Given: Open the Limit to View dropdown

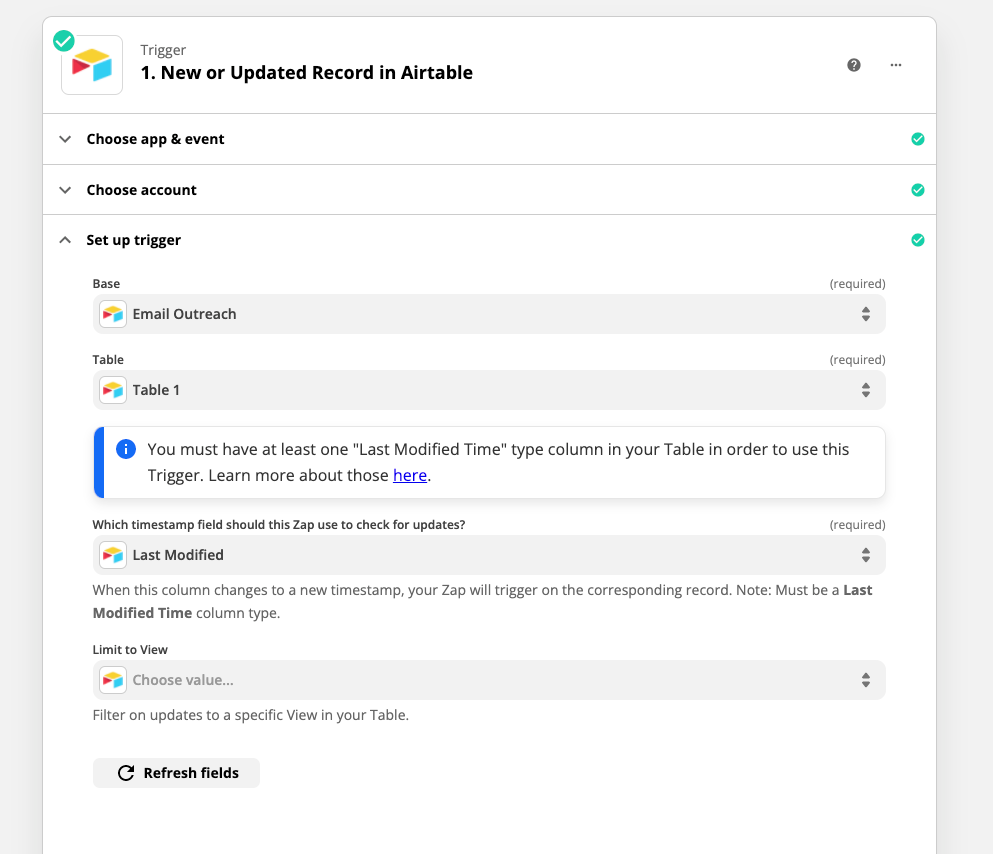Looking at the screenshot, I should (x=489, y=680).
